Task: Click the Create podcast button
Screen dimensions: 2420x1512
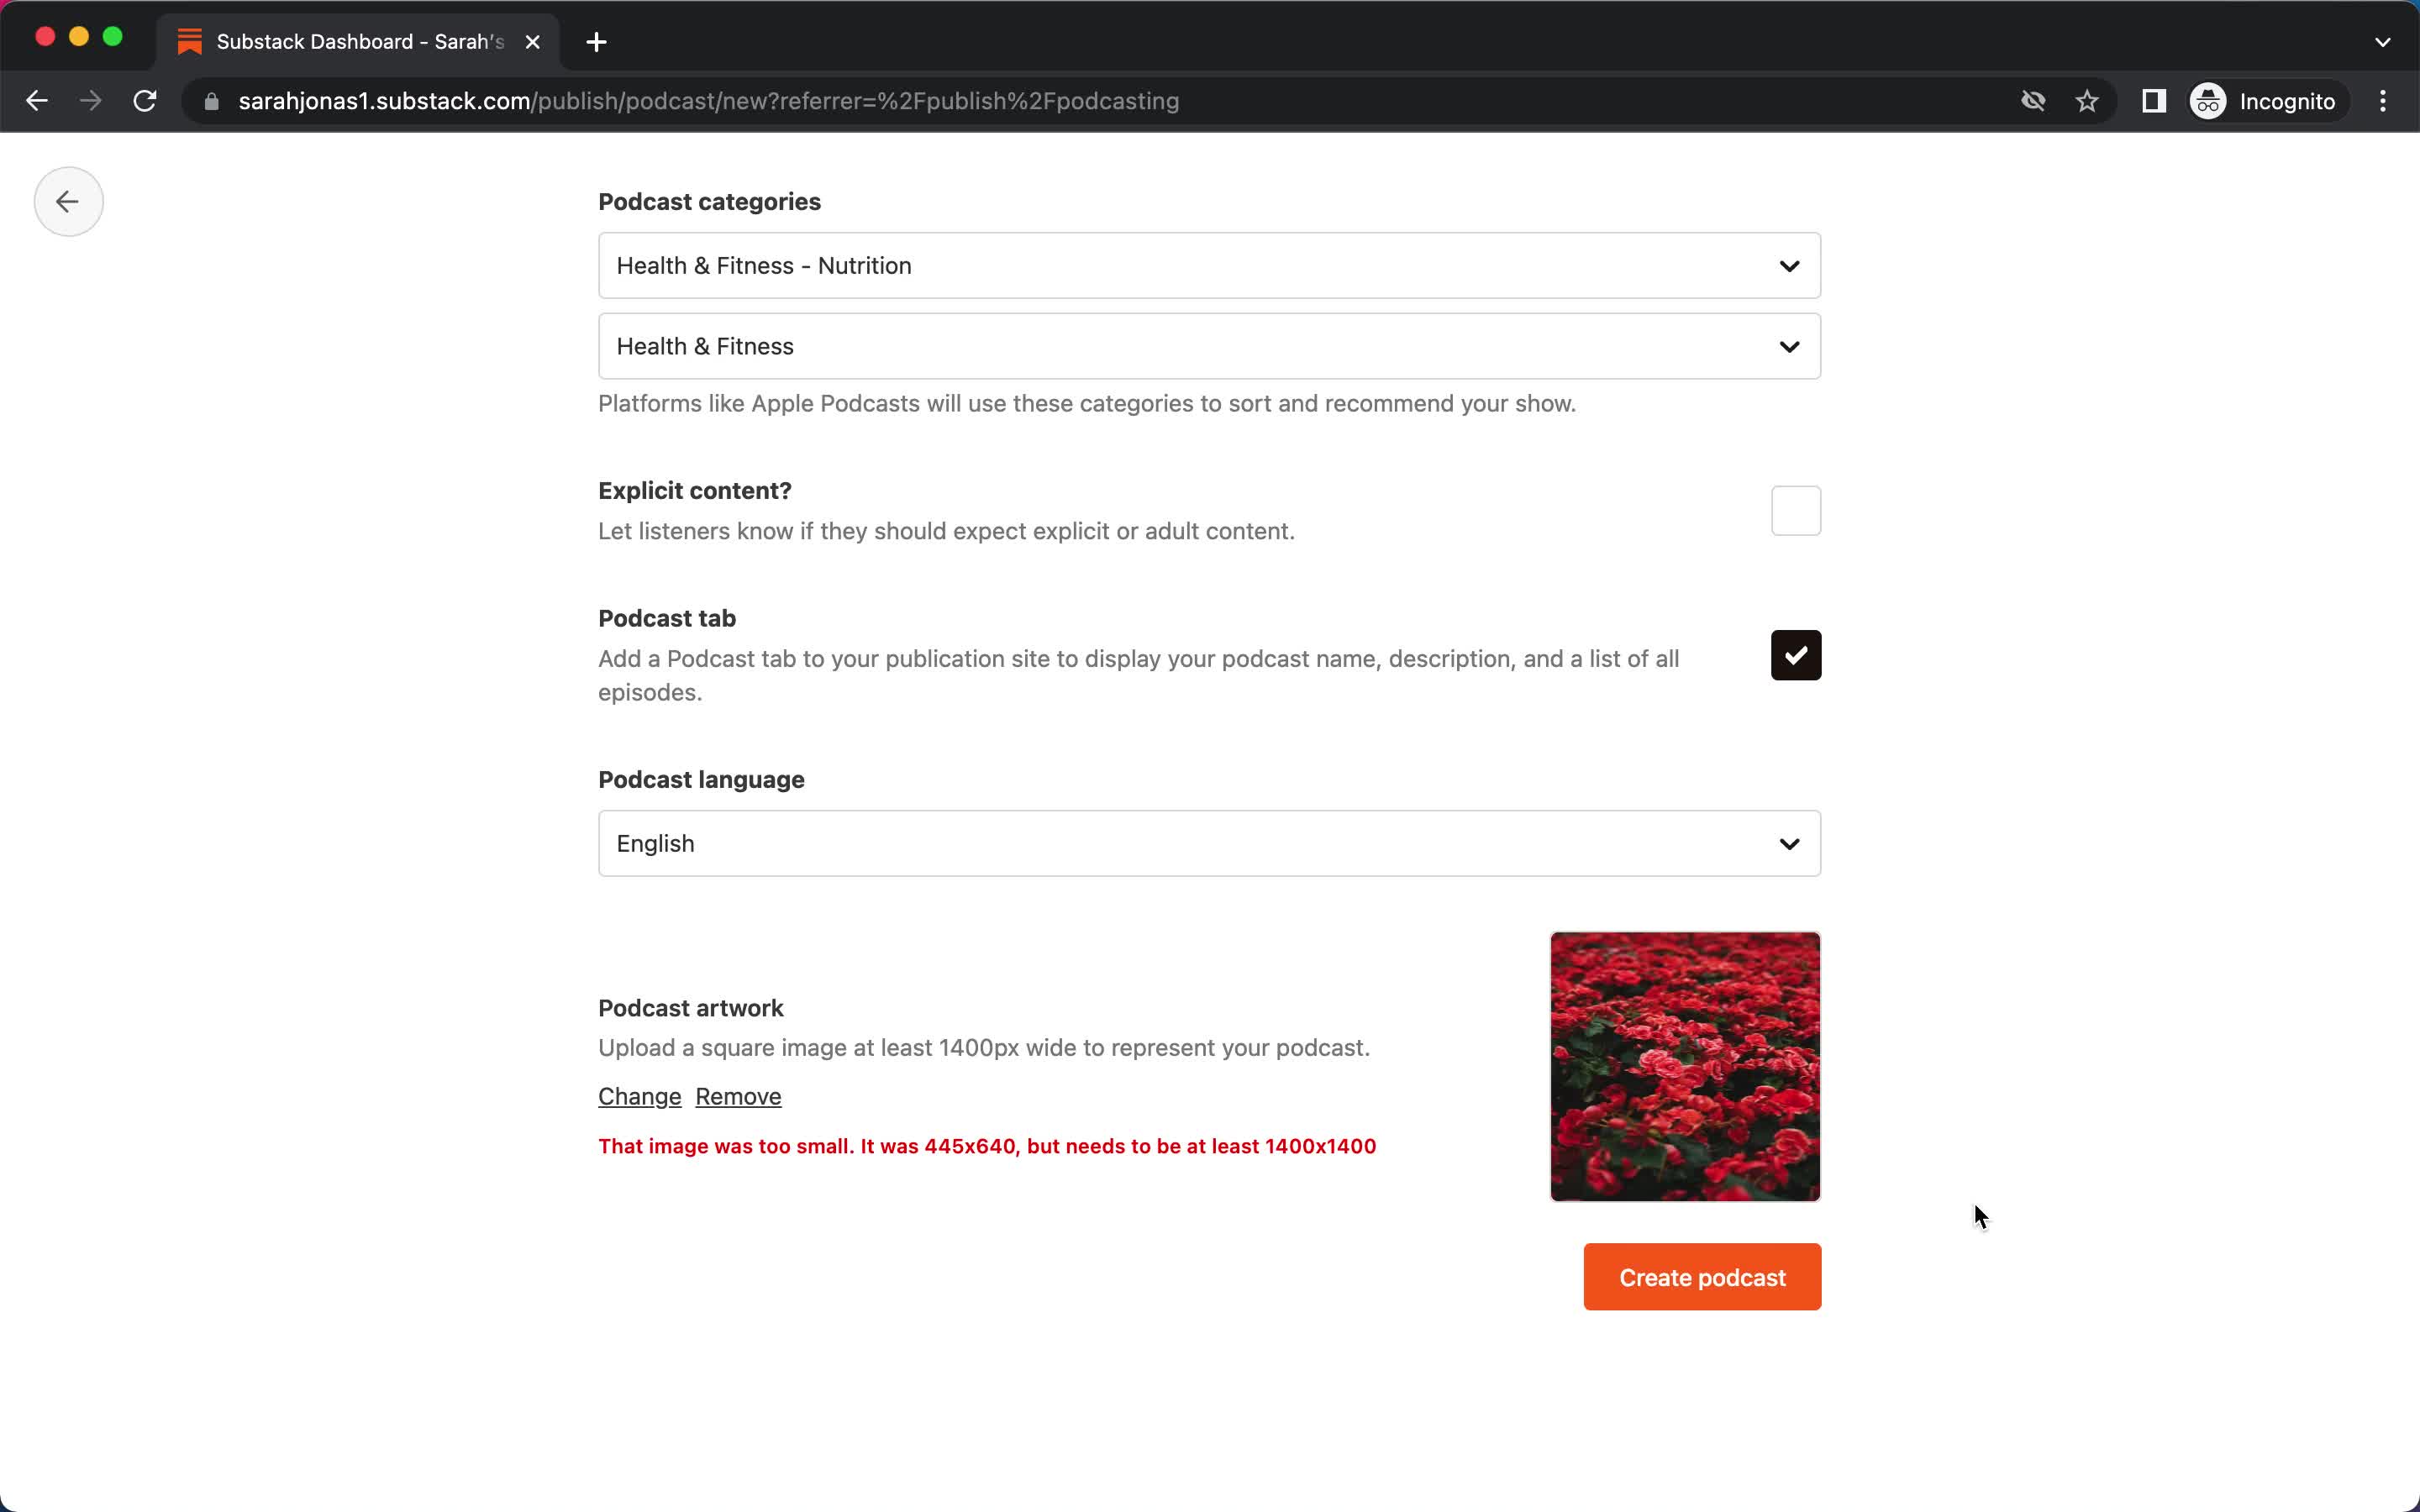Action: 1702,1277
